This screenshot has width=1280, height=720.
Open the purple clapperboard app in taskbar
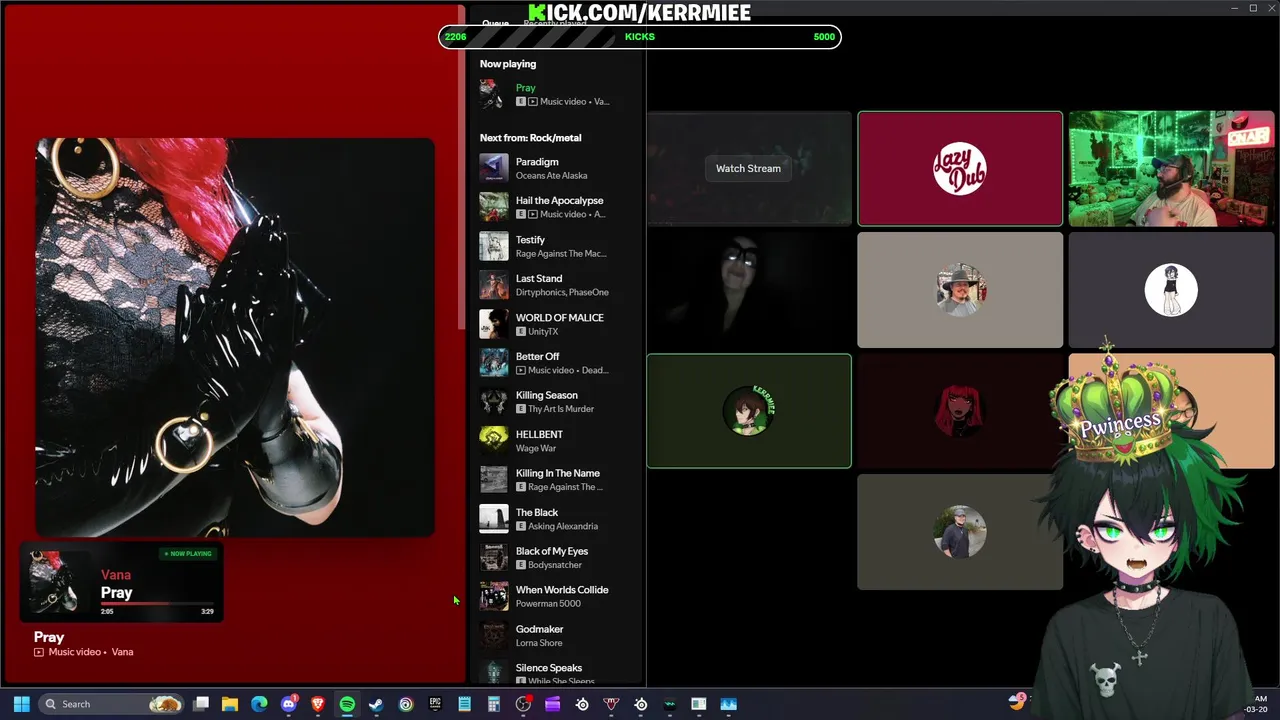pos(553,704)
